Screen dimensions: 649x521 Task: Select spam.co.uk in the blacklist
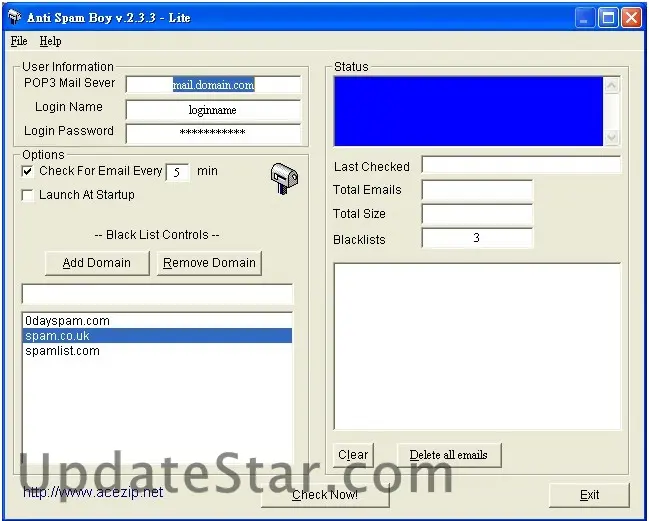pyautogui.click(x=157, y=336)
